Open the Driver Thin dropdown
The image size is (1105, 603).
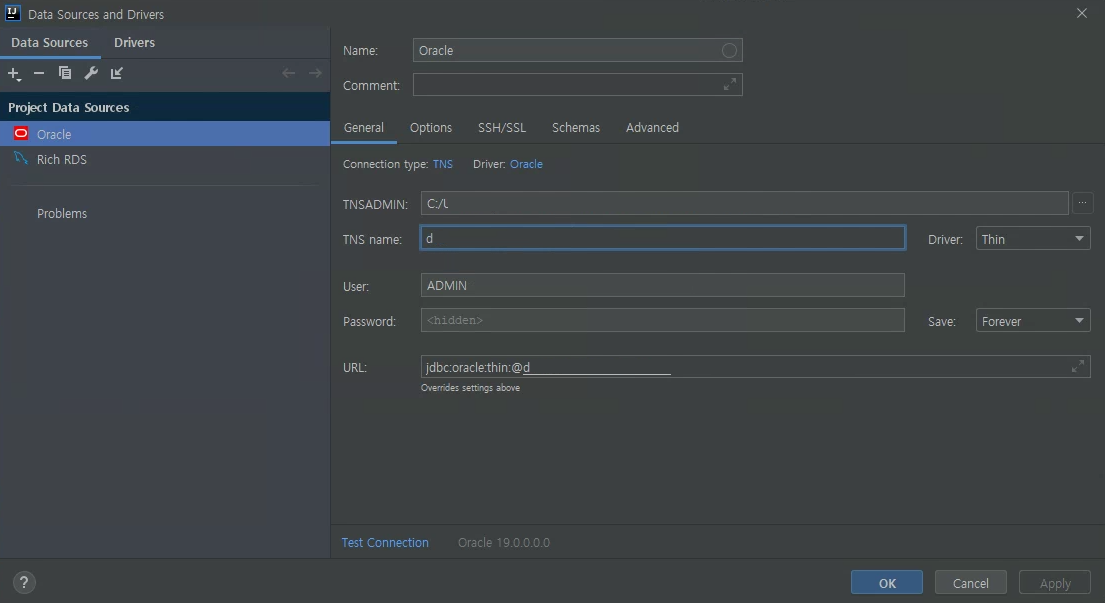1033,239
